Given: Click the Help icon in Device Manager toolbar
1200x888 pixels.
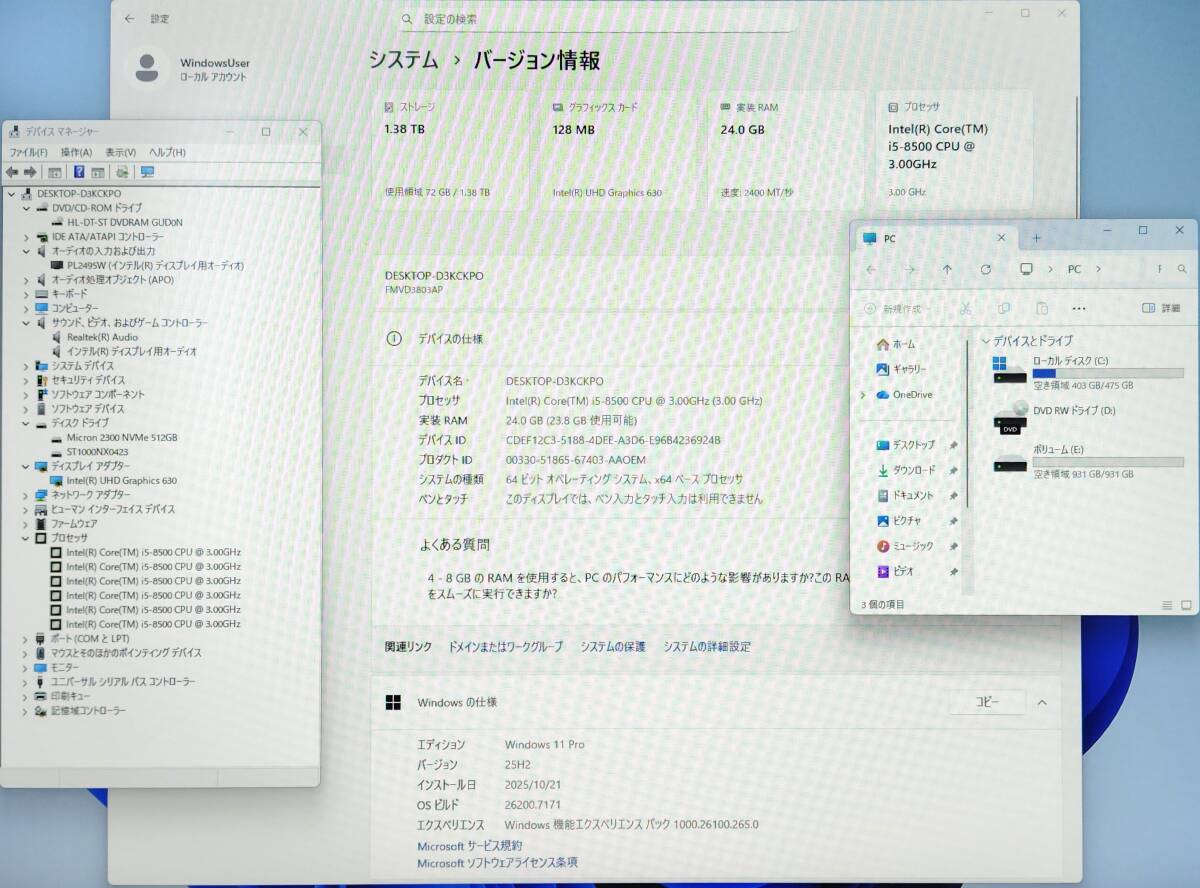Looking at the screenshot, I should click(79, 172).
